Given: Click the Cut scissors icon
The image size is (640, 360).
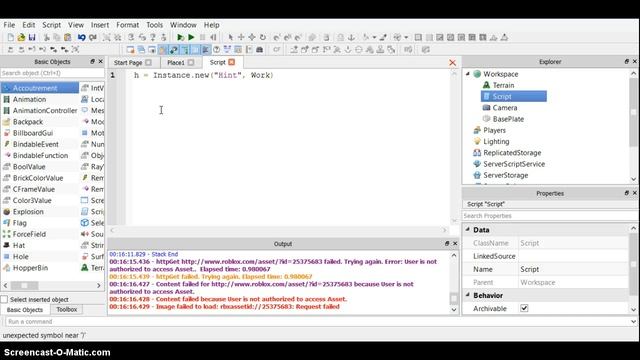Looking at the screenshot, I should 47,38.
